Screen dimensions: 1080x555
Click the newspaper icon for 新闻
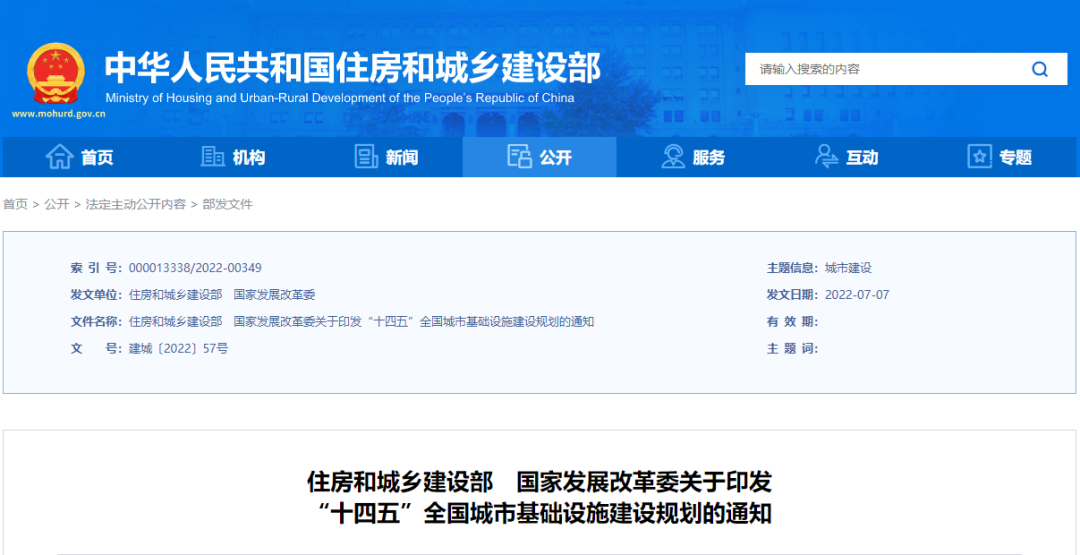coord(366,157)
